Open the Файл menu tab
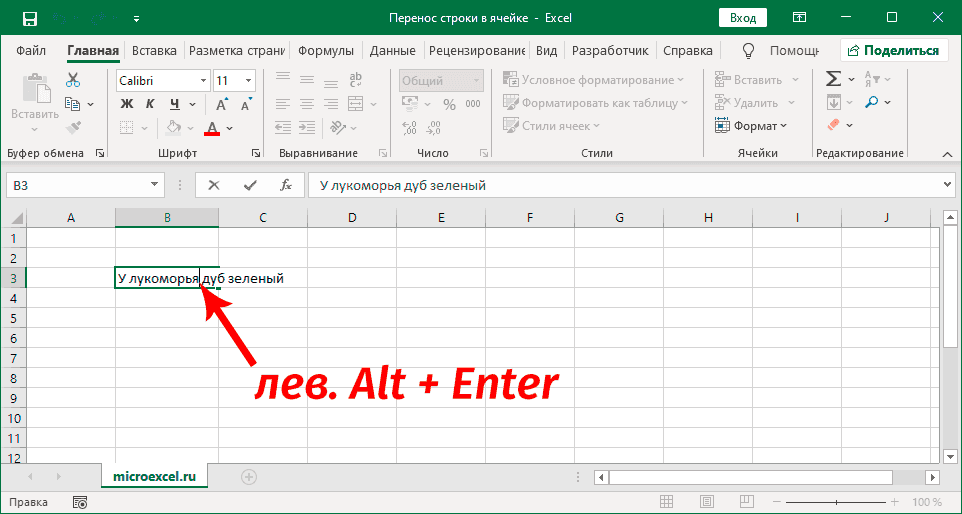Viewport: 962px width, 514px height. click(x=31, y=50)
